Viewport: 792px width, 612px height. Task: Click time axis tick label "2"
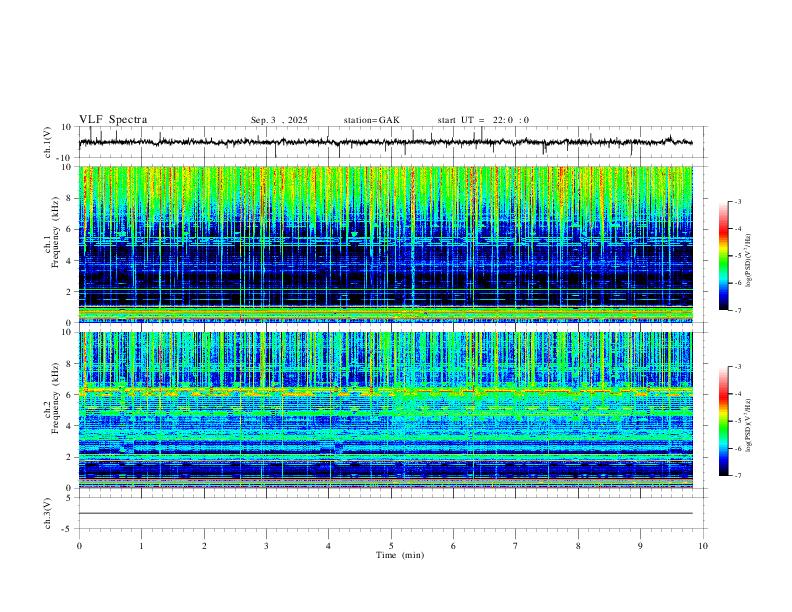tap(204, 546)
